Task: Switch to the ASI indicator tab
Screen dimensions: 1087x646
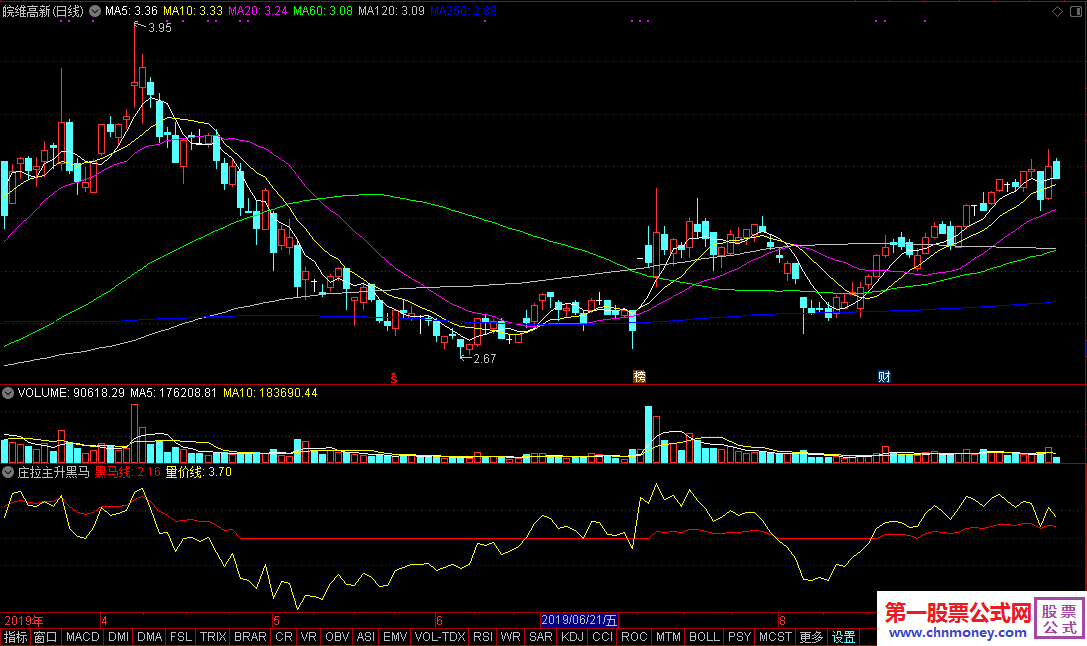Action: pos(366,637)
